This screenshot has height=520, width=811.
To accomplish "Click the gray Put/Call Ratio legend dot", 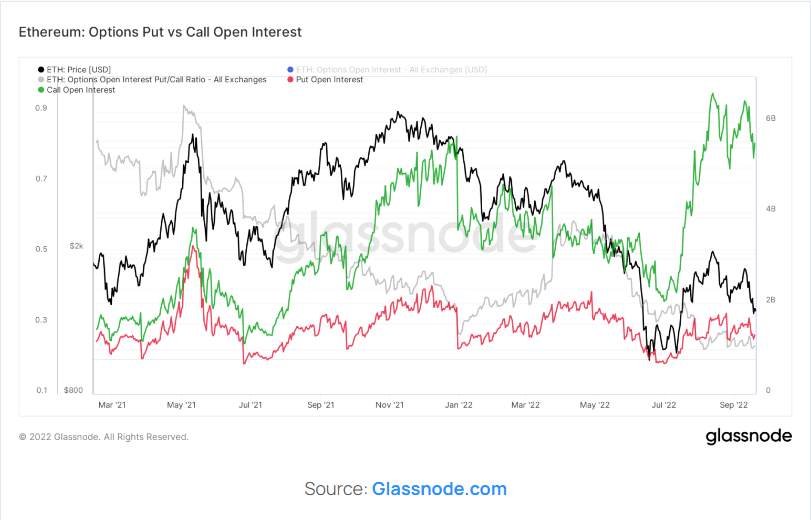I will (x=41, y=79).
